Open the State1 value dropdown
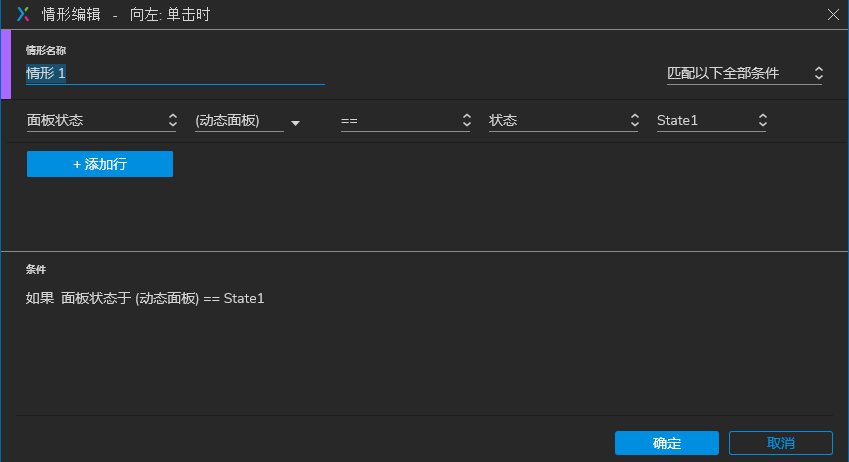Viewport: 849px width, 462px height. tap(712, 121)
